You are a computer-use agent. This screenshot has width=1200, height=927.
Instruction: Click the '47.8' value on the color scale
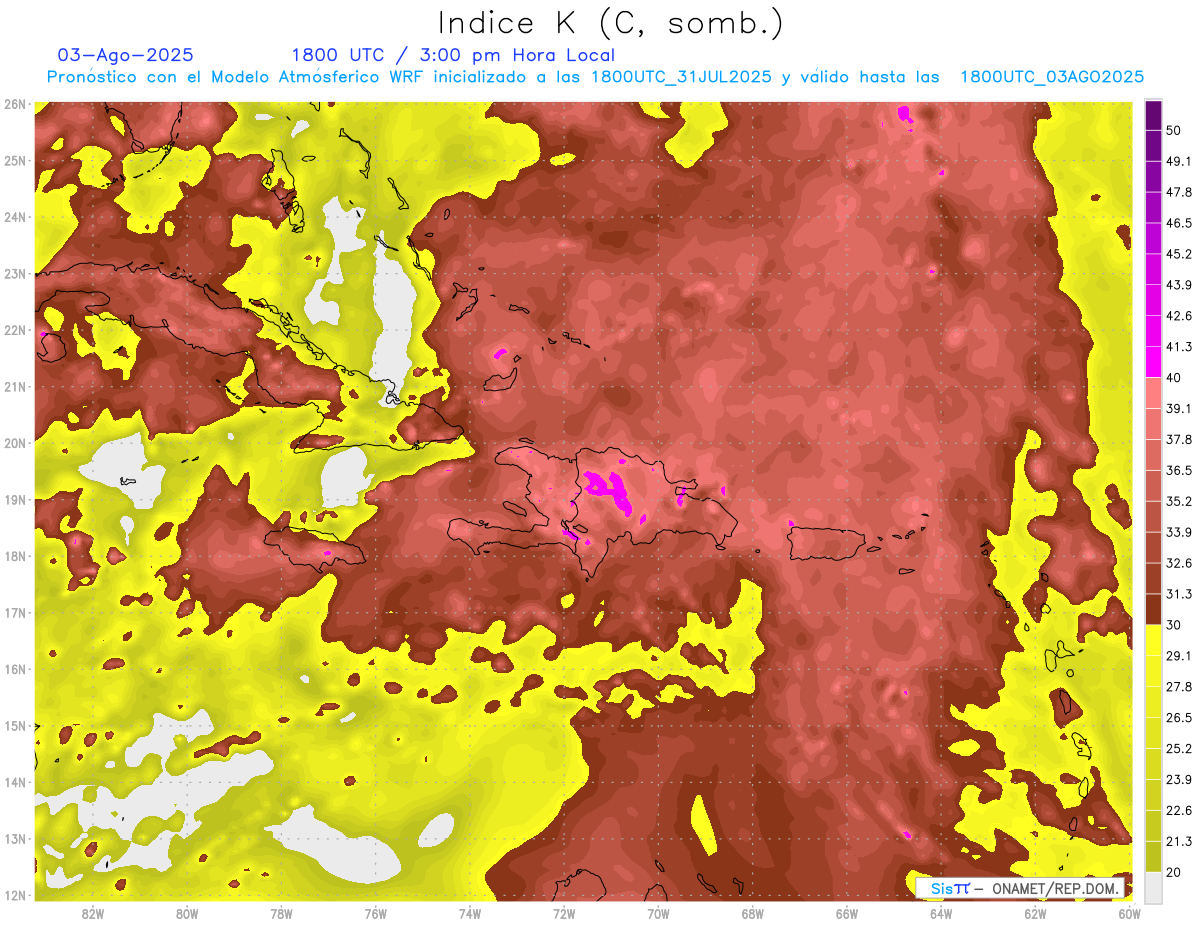point(1179,192)
